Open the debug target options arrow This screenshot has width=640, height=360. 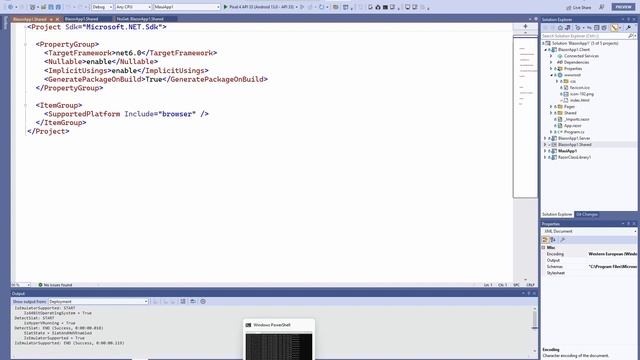tap(296, 7)
